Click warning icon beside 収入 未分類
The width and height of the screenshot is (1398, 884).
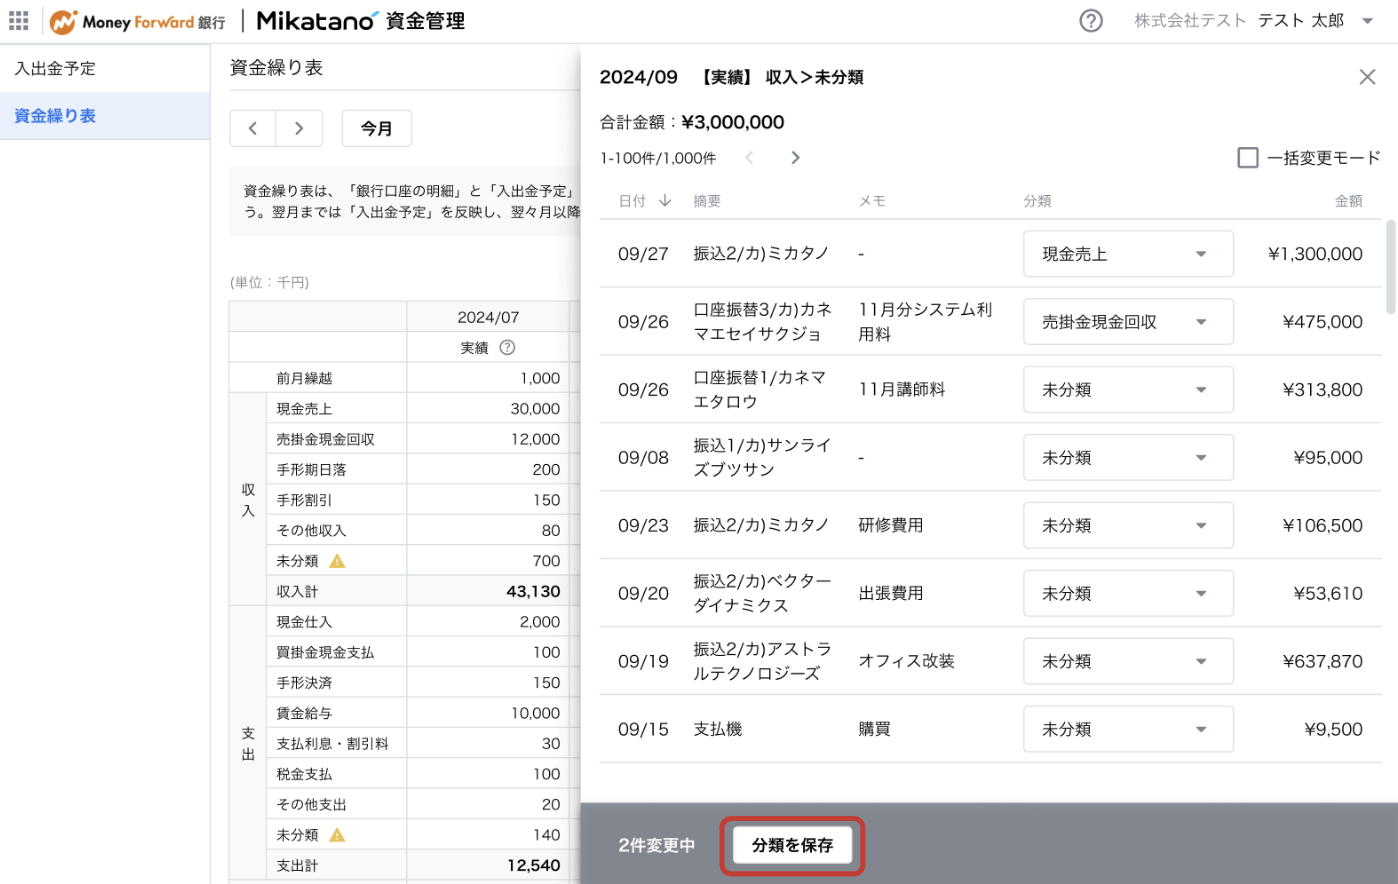(x=337, y=561)
